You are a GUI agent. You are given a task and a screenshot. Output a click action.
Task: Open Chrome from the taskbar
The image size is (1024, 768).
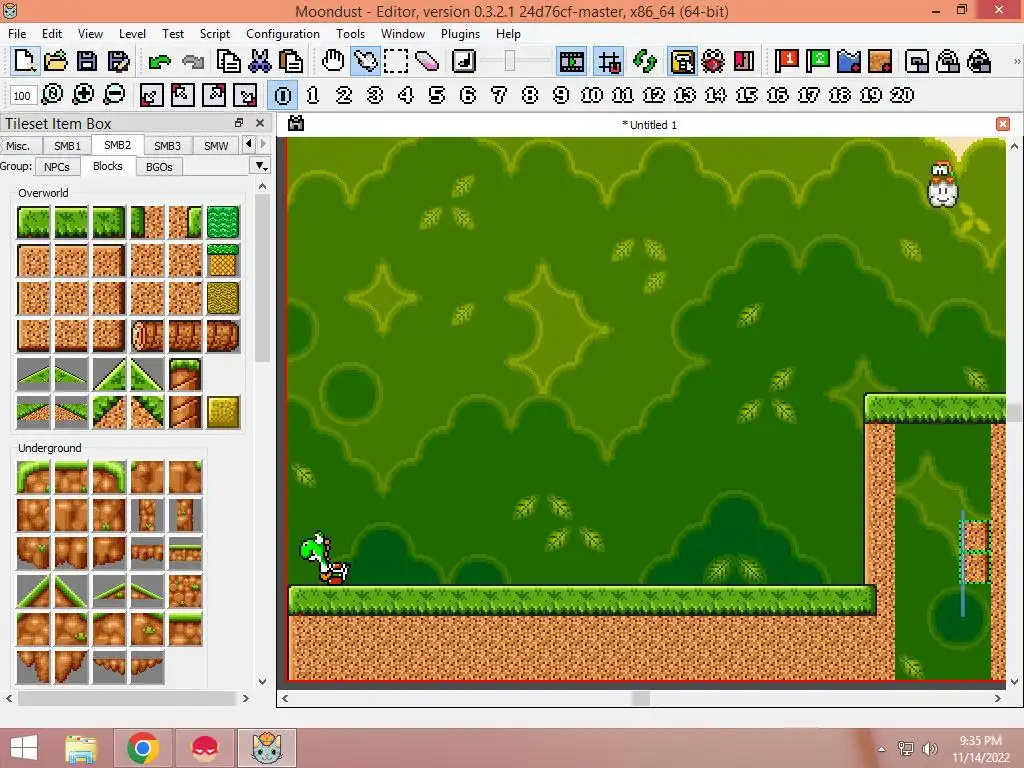[143, 748]
